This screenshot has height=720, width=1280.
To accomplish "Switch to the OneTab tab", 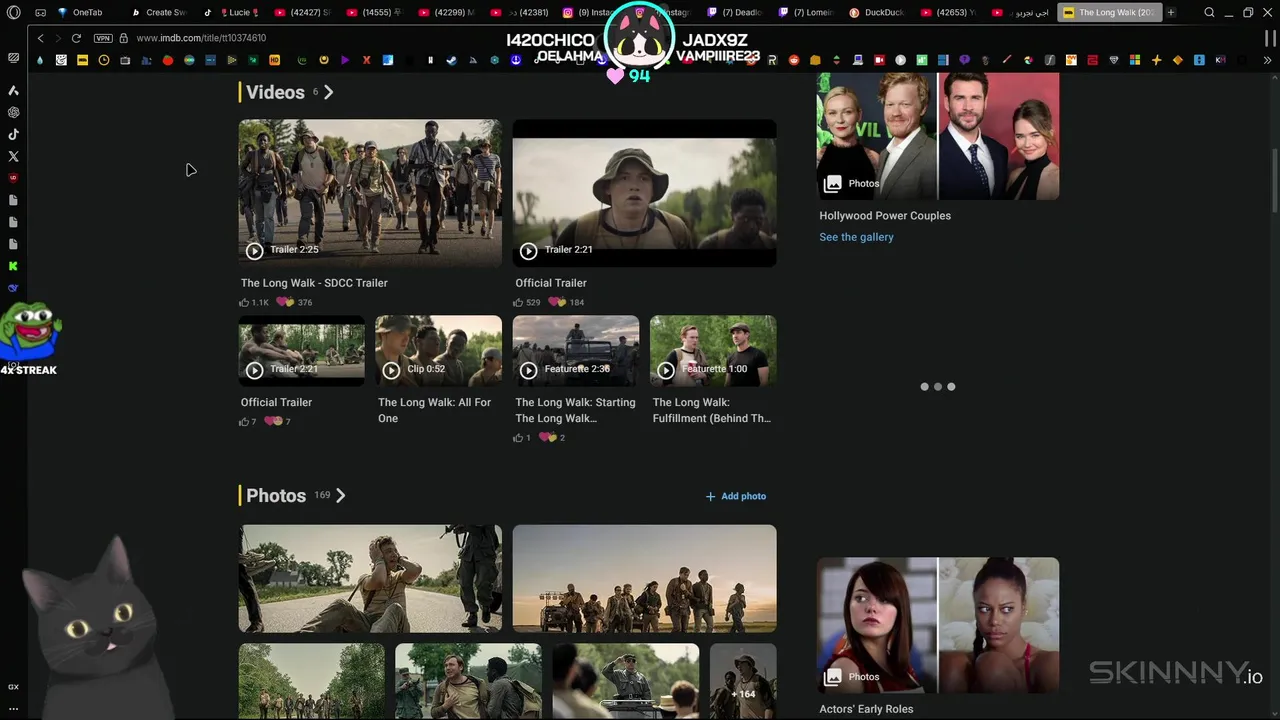I will (x=86, y=12).
